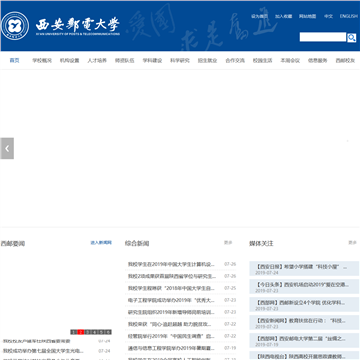Click inside the search input box

(323, 37)
